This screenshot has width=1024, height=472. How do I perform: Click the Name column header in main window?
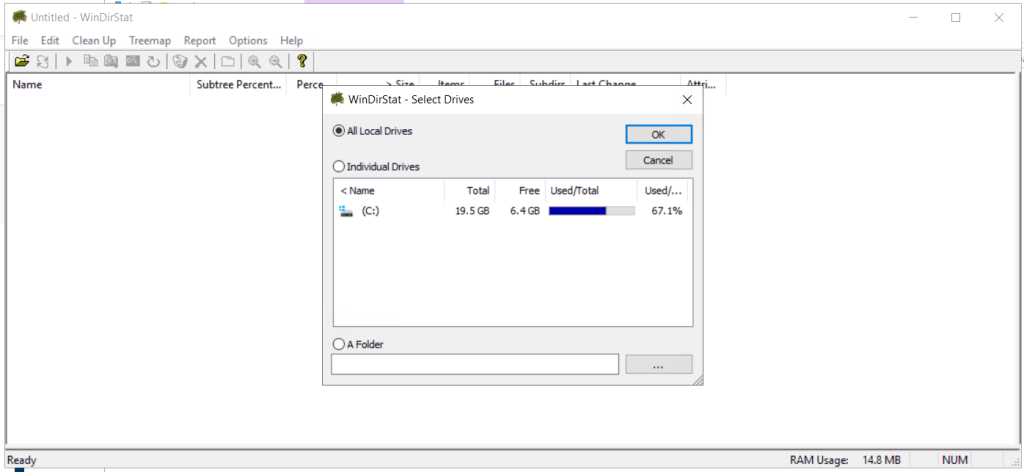pos(98,85)
